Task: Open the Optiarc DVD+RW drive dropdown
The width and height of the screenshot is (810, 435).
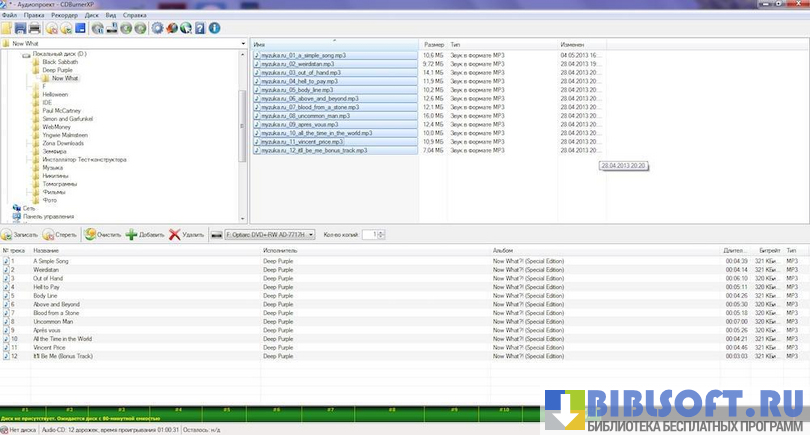Action: 310,234
